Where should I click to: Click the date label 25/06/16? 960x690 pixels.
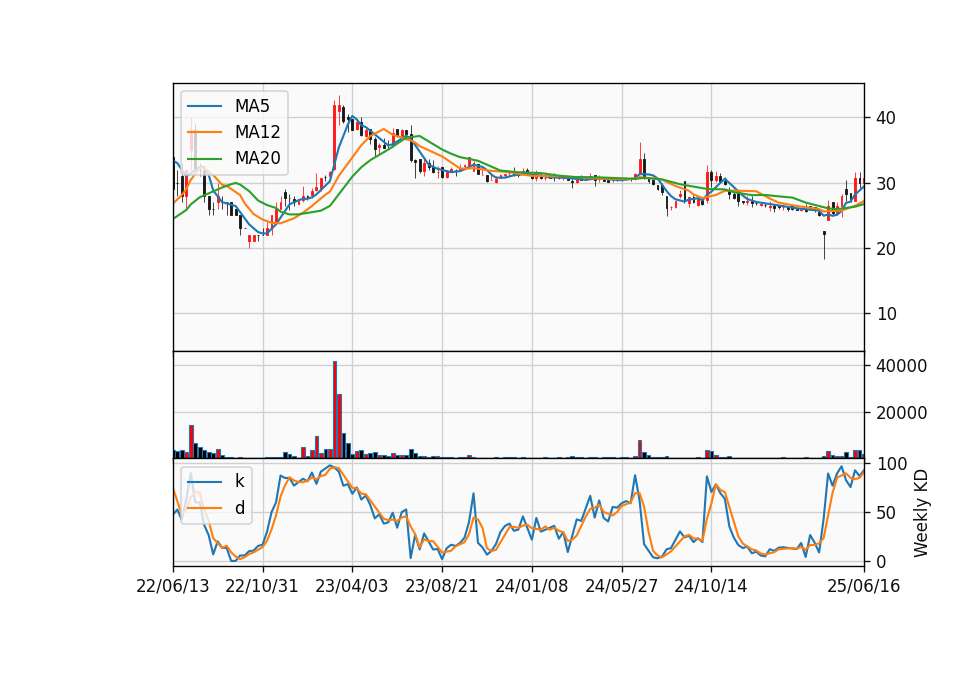click(x=864, y=586)
